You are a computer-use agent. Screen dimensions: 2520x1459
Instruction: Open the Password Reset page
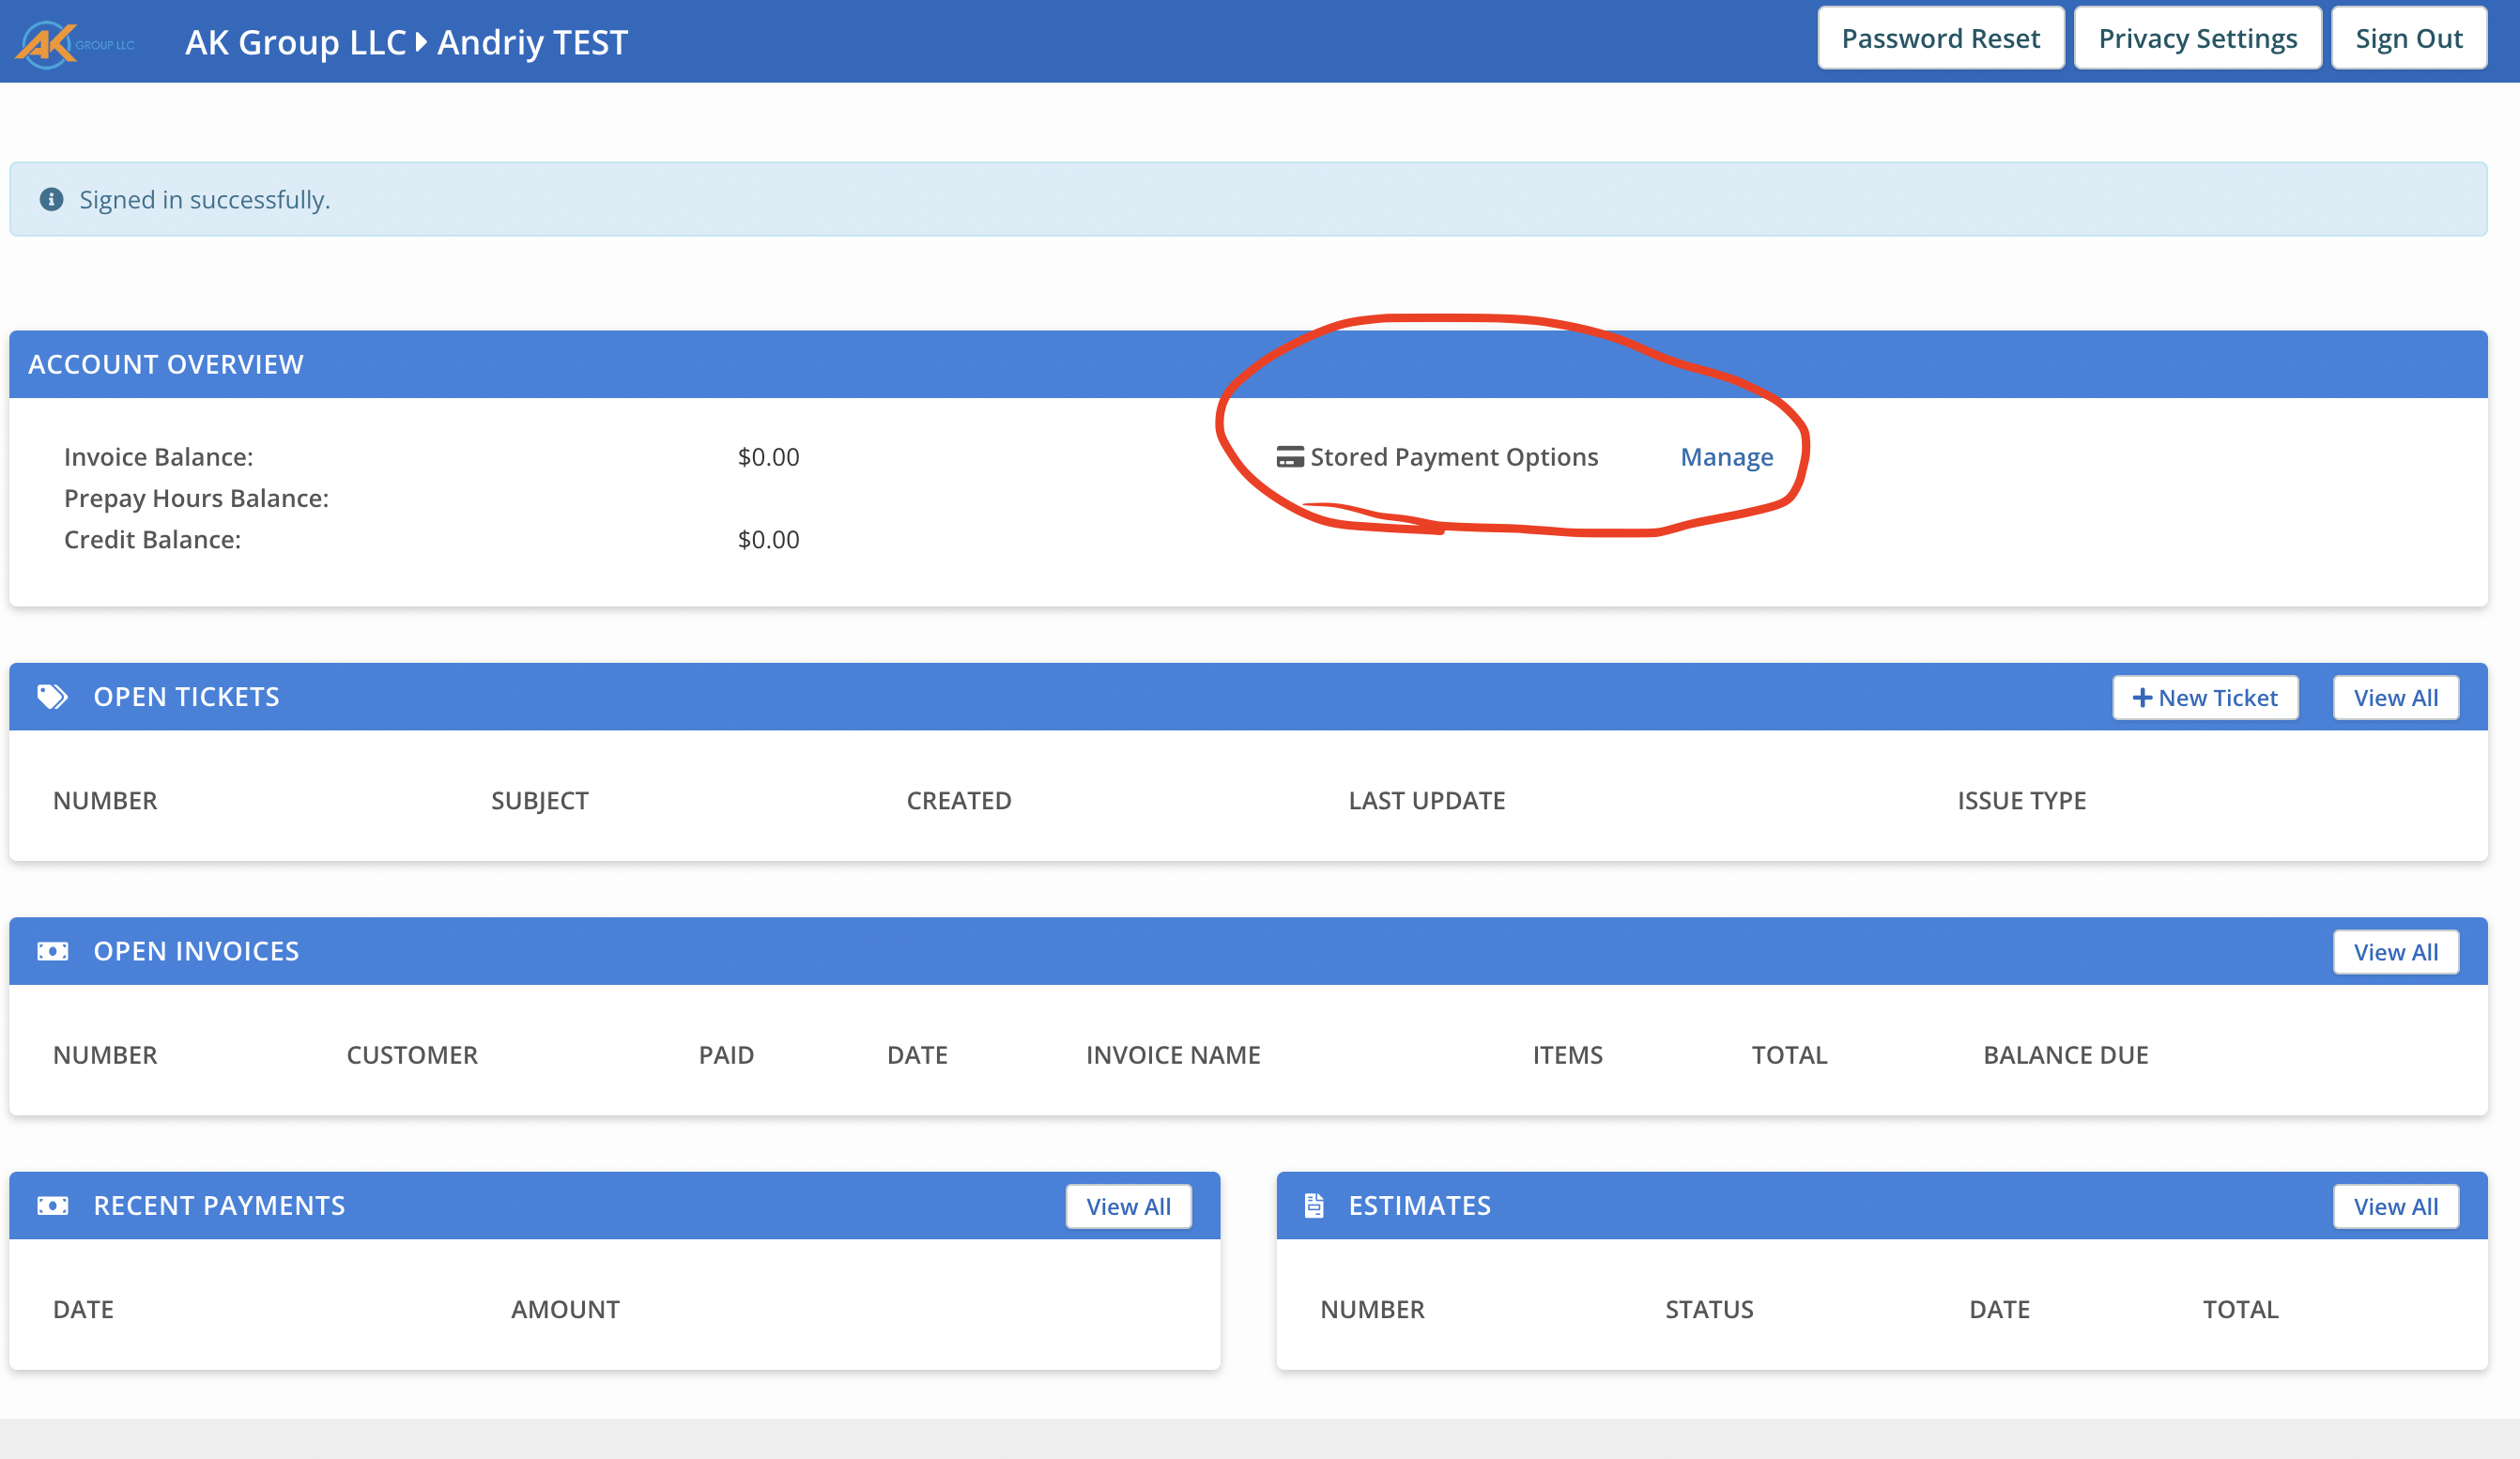click(1940, 39)
